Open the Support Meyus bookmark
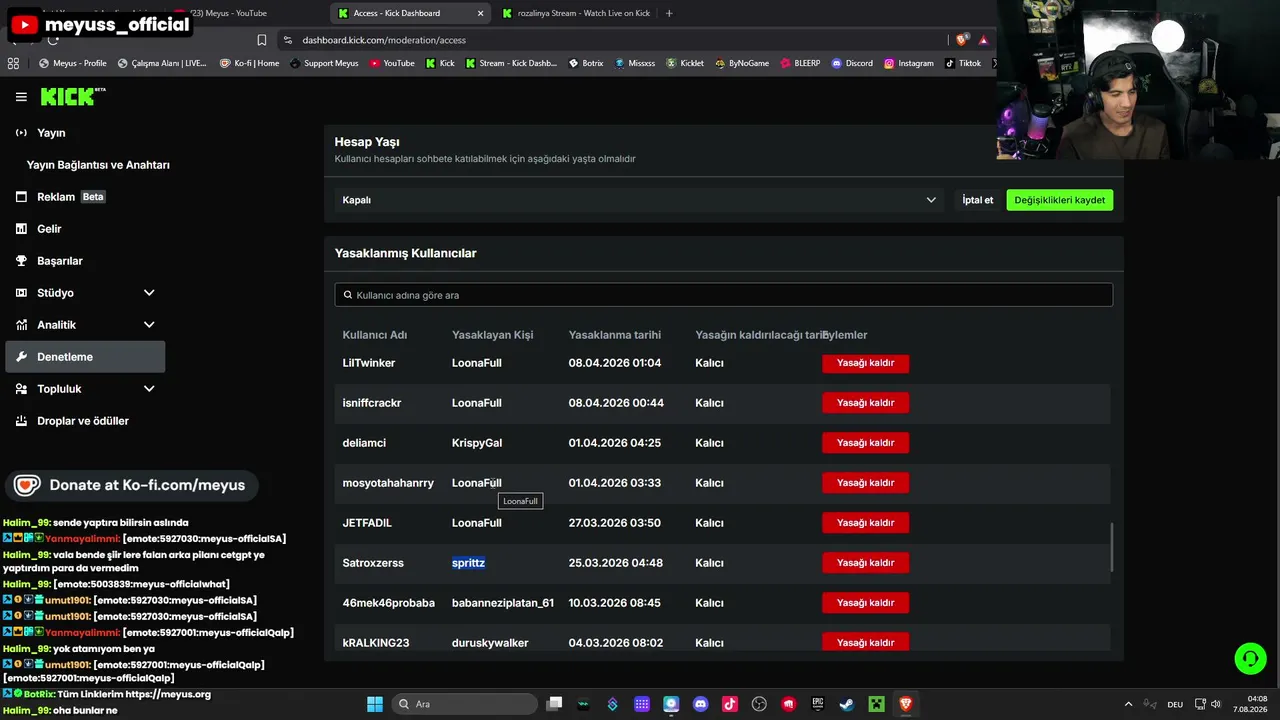 point(324,63)
